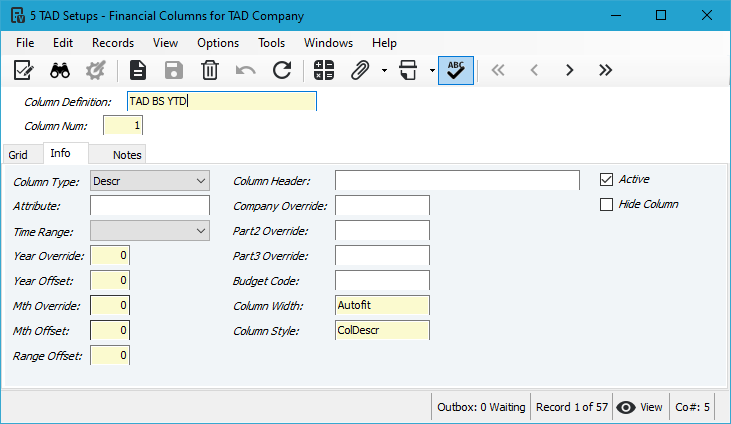Click the Part3 Override field
731x424 pixels.
click(382, 256)
